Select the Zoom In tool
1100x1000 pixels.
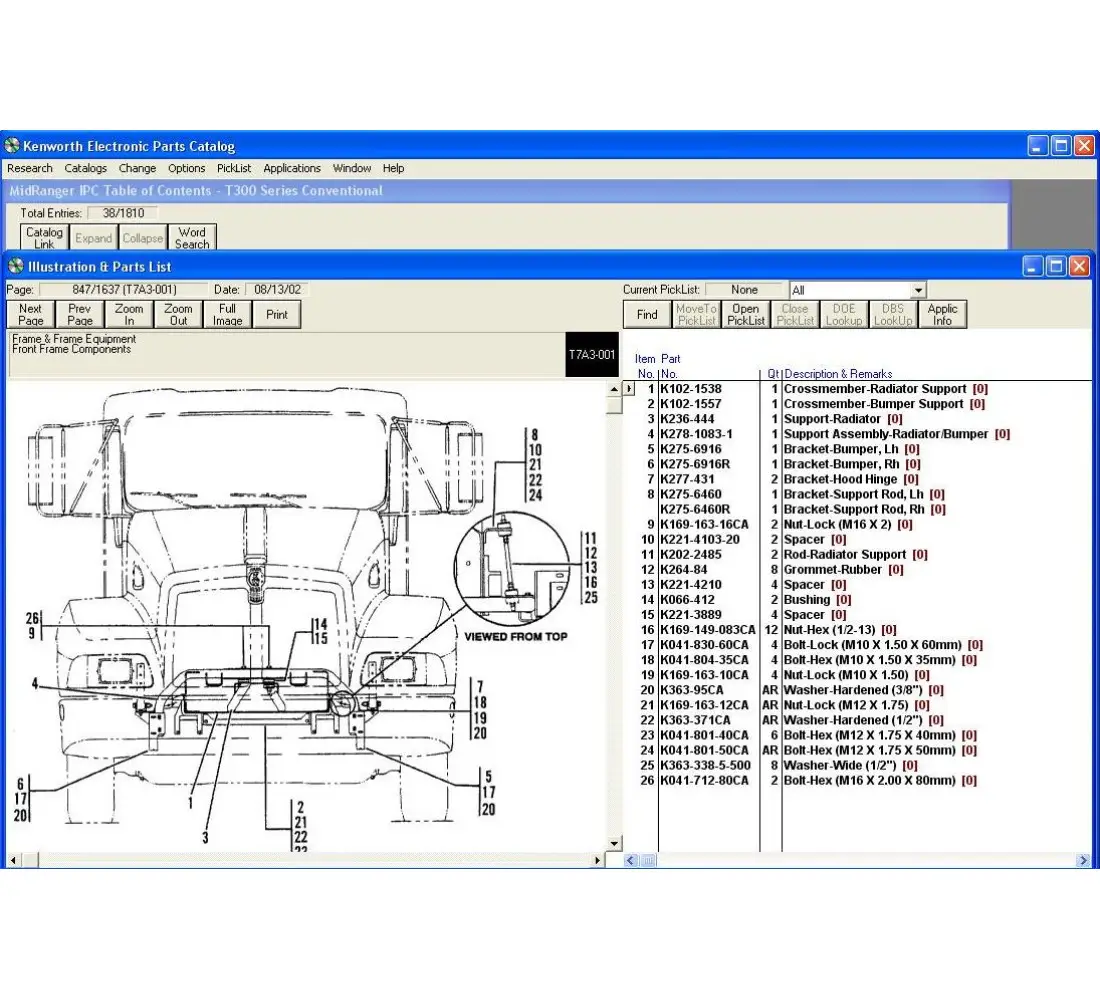(128, 313)
